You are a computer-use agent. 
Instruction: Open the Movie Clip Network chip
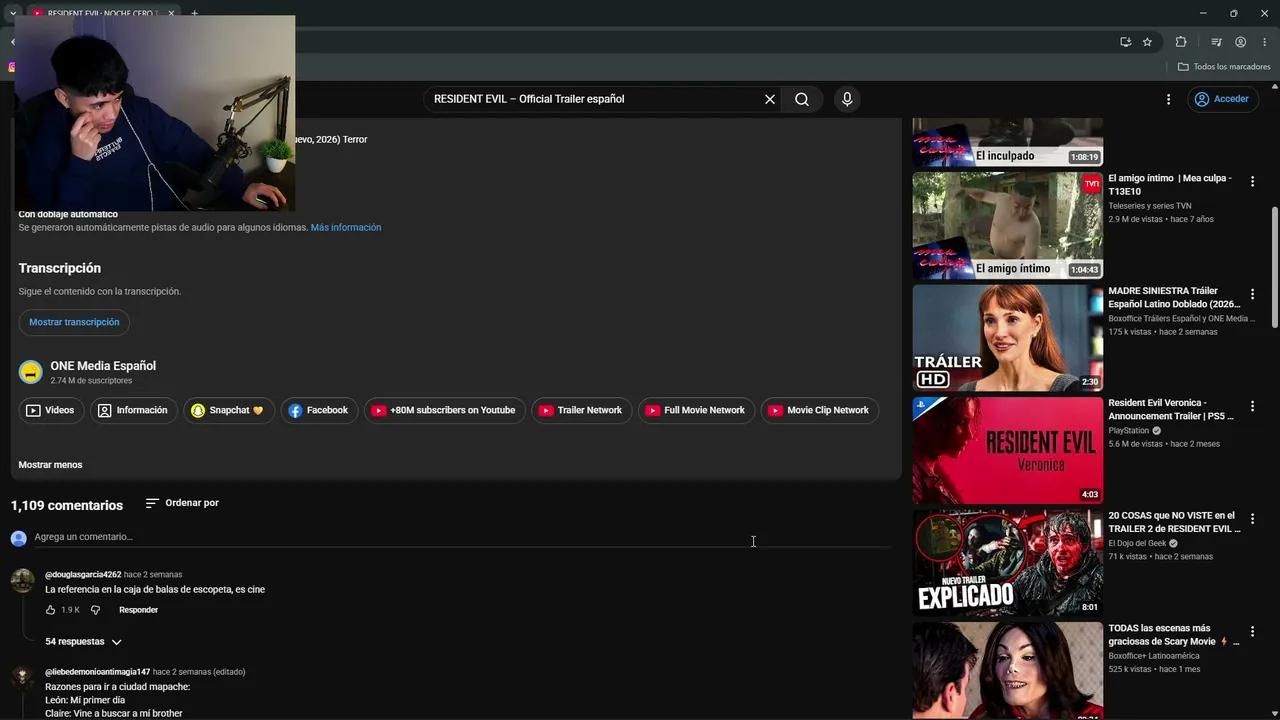[820, 410]
